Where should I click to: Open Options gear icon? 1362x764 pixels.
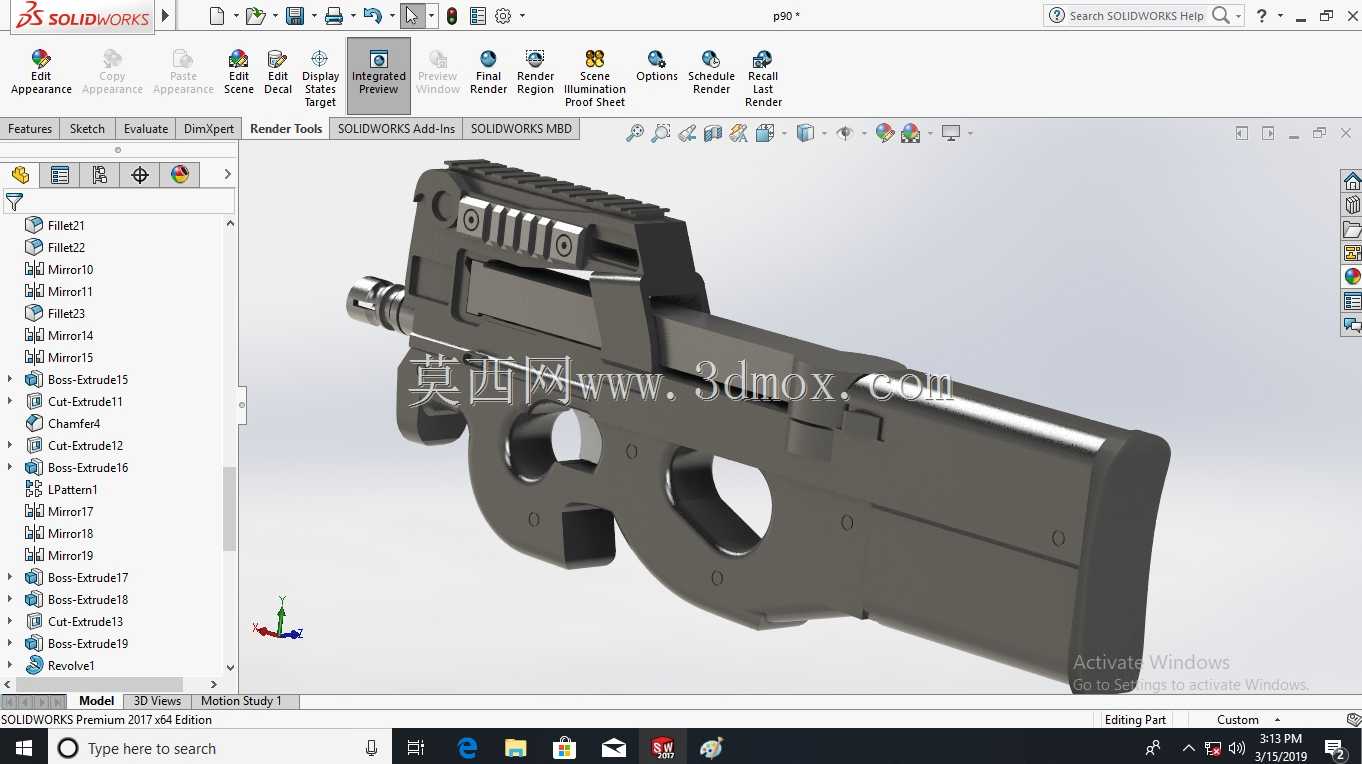pos(503,16)
